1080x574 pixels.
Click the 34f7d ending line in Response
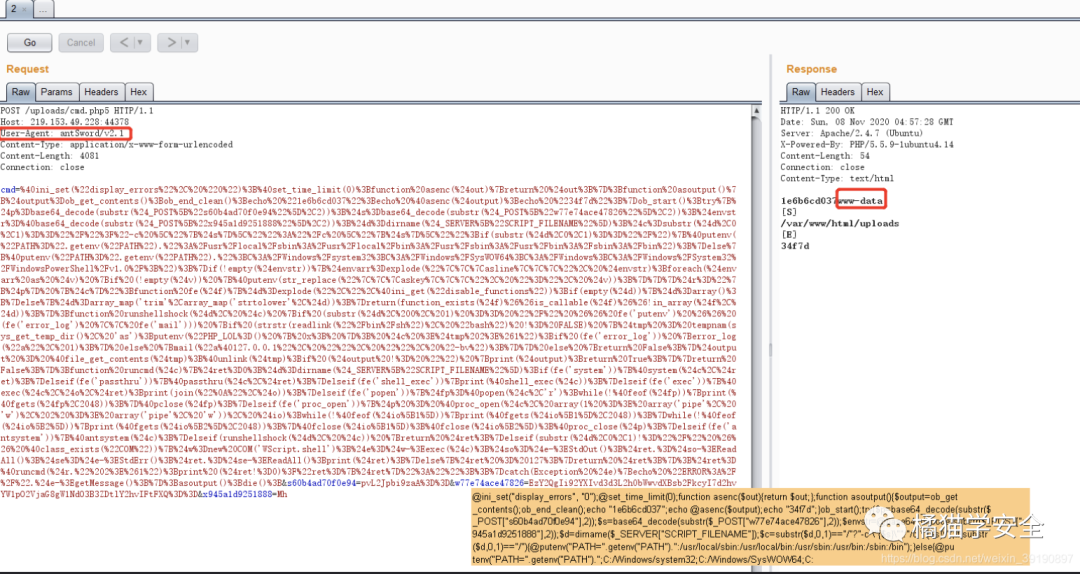tap(795, 246)
